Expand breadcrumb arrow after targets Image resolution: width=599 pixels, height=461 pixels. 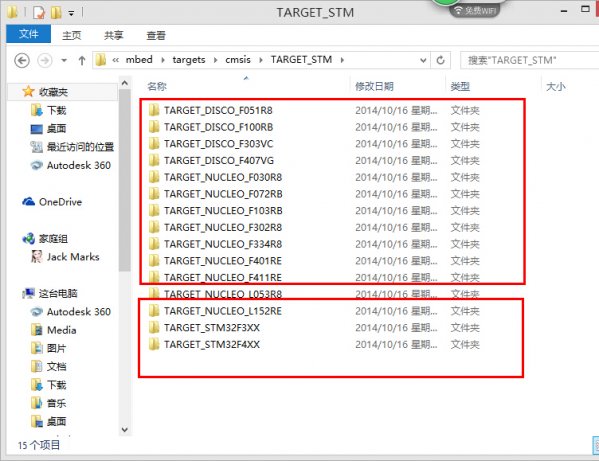coord(215,60)
